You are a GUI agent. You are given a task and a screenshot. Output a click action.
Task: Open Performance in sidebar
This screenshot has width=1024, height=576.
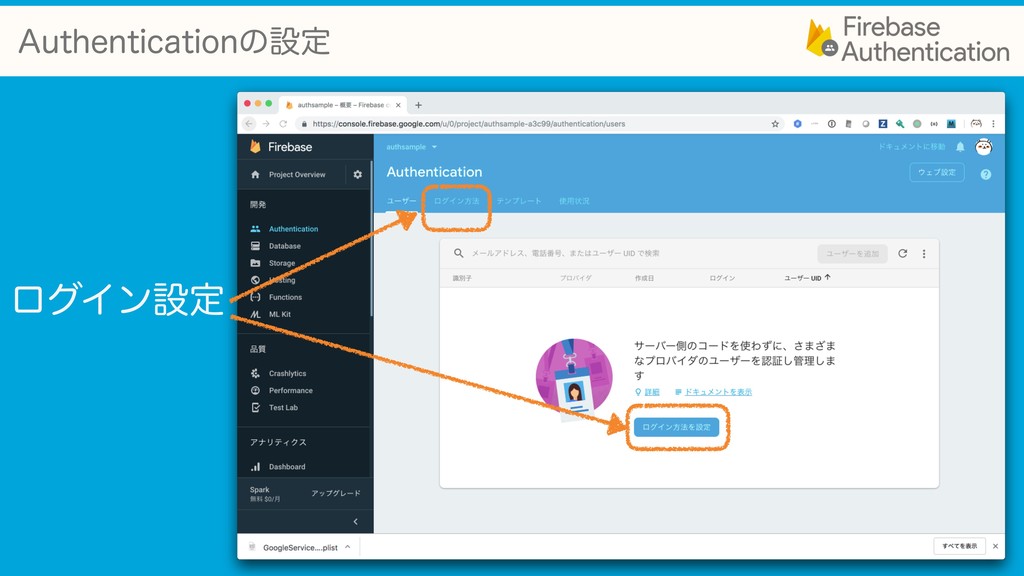[291, 391]
